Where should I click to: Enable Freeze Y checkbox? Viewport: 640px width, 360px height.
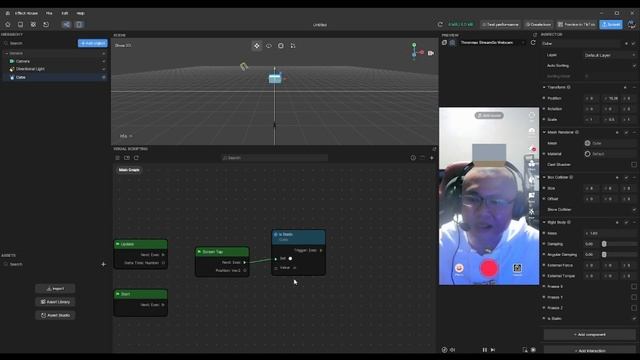point(634,297)
